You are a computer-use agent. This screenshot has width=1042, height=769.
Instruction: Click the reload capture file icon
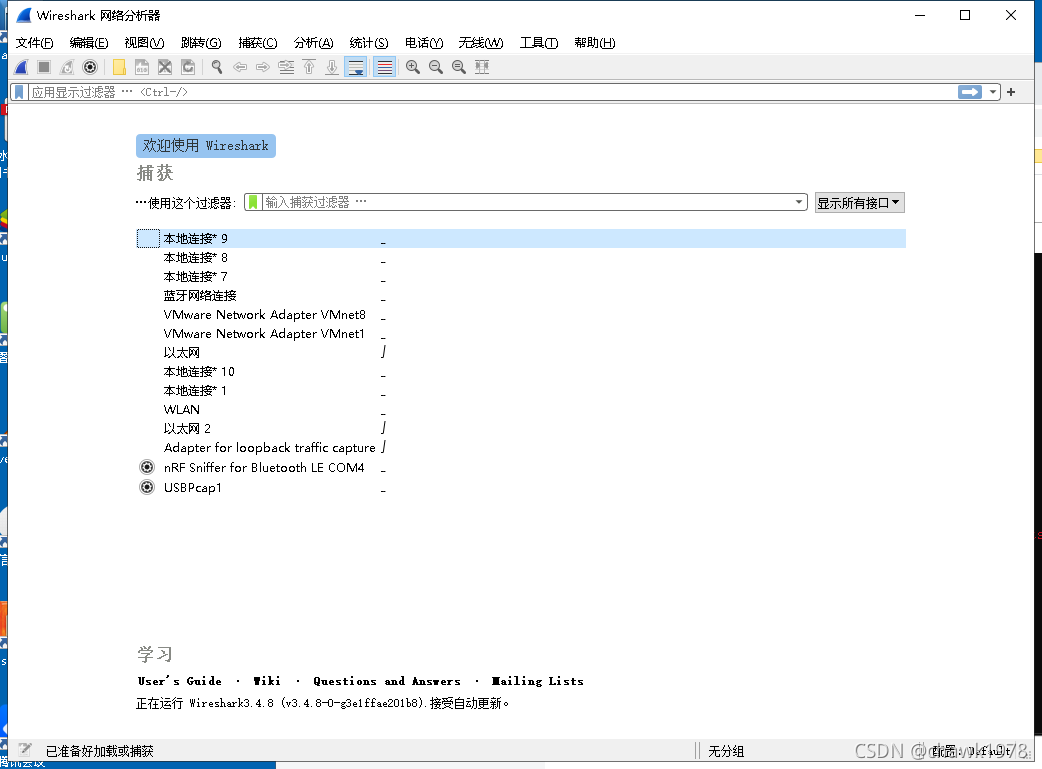click(x=188, y=67)
